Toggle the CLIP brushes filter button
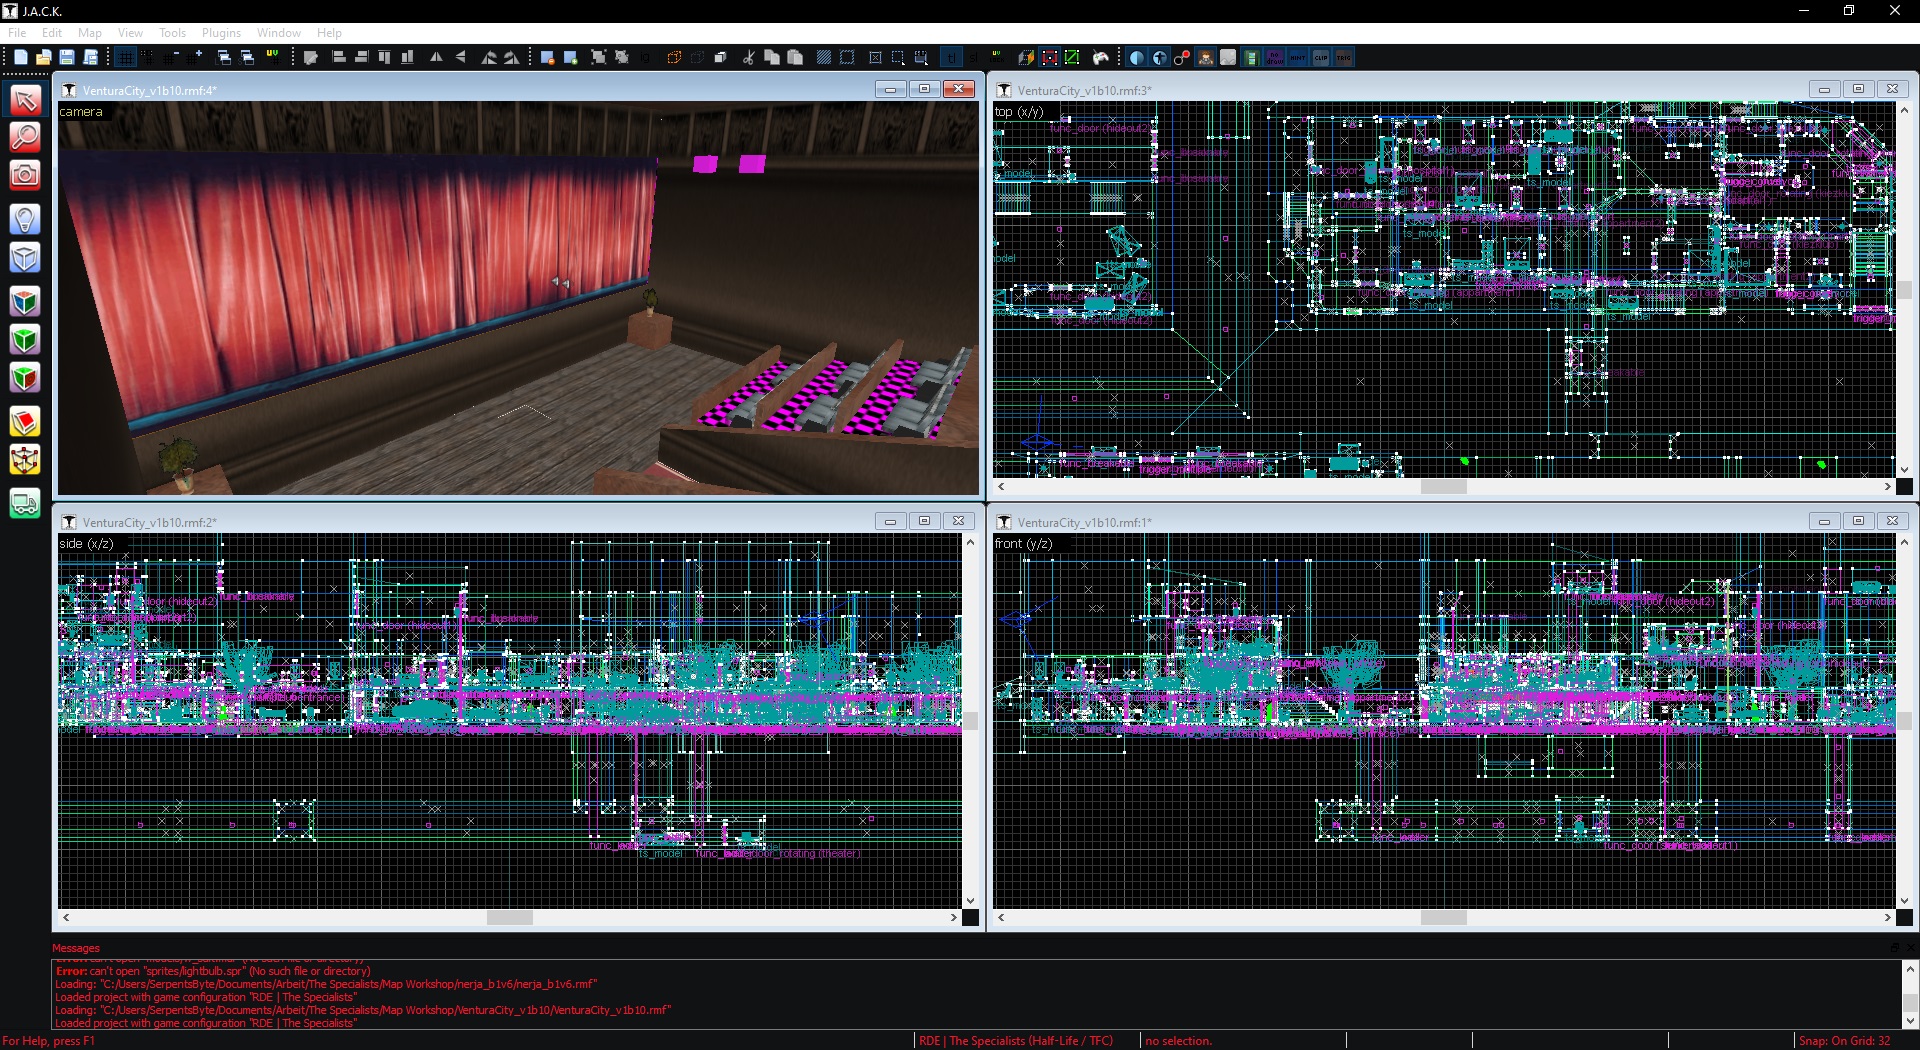The width and height of the screenshot is (1920, 1050). (1321, 58)
